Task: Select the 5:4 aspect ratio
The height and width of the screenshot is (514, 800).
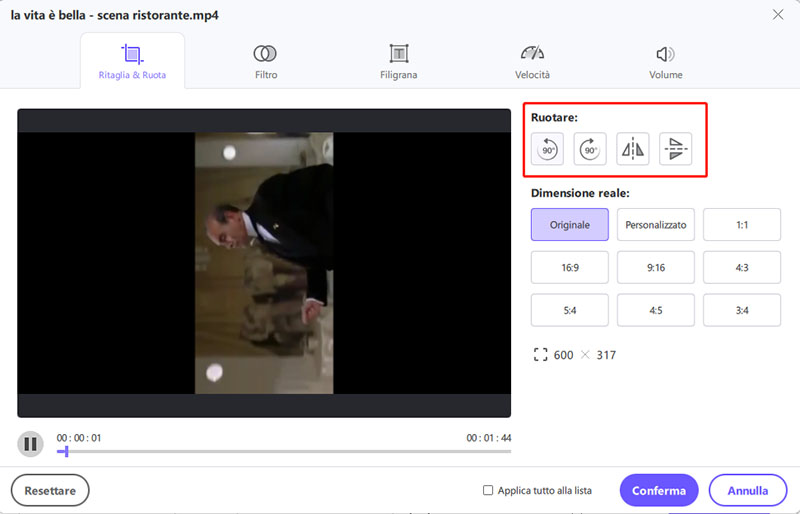Action: (569, 310)
